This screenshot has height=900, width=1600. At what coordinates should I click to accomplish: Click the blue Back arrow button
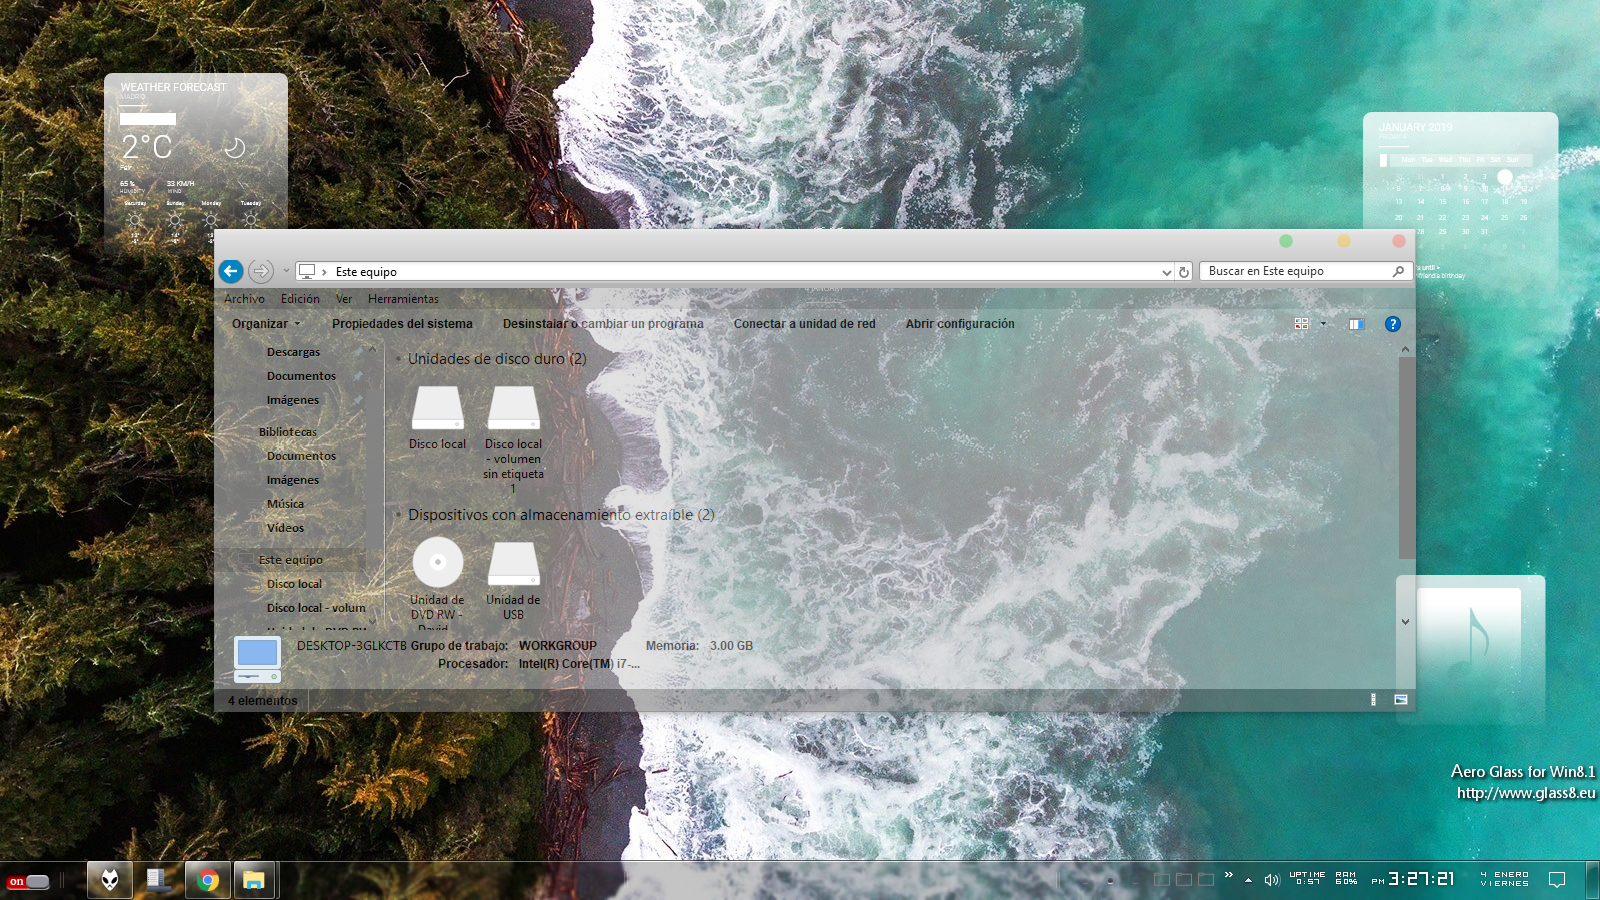[231, 271]
